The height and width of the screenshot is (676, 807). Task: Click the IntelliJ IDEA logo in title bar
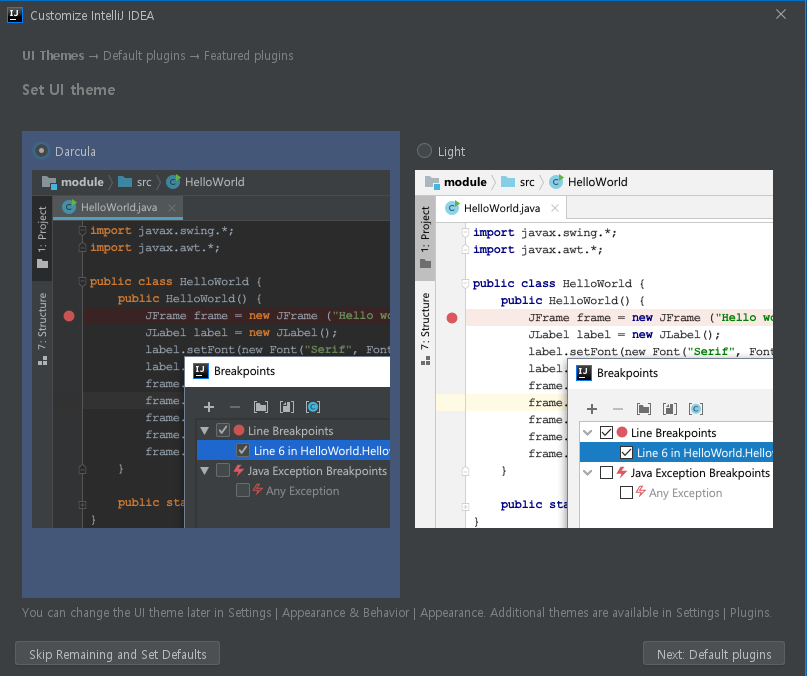tap(14, 15)
